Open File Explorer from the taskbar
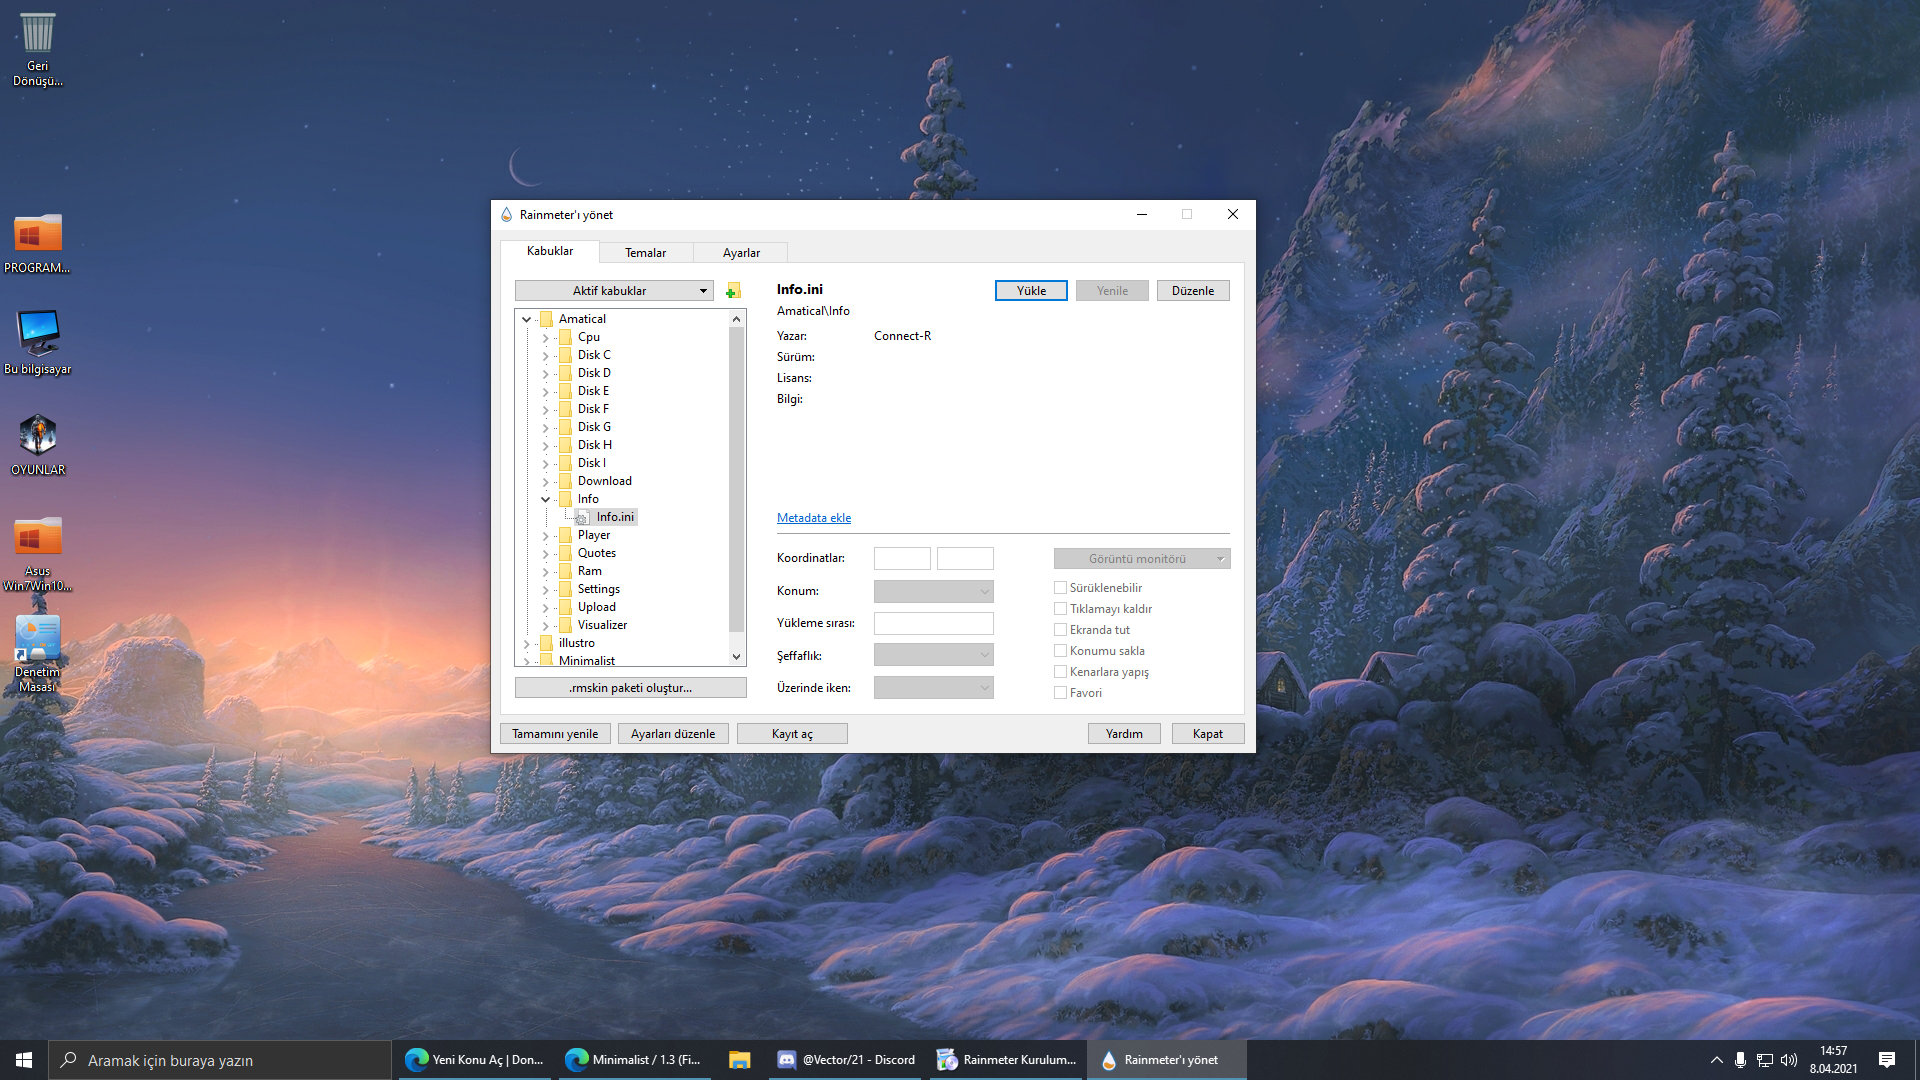The width and height of the screenshot is (1920, 1080). point(740,1060)
